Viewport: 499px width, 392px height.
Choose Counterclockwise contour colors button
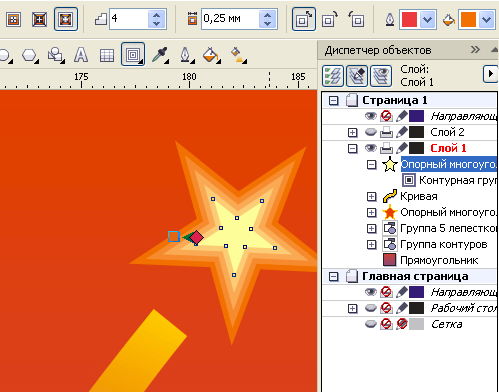(355, 19)
